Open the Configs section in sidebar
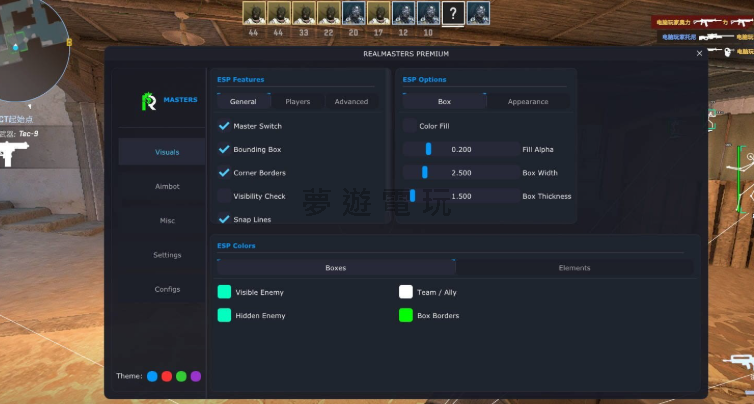 pyautogui.click(x=167, y=289)
